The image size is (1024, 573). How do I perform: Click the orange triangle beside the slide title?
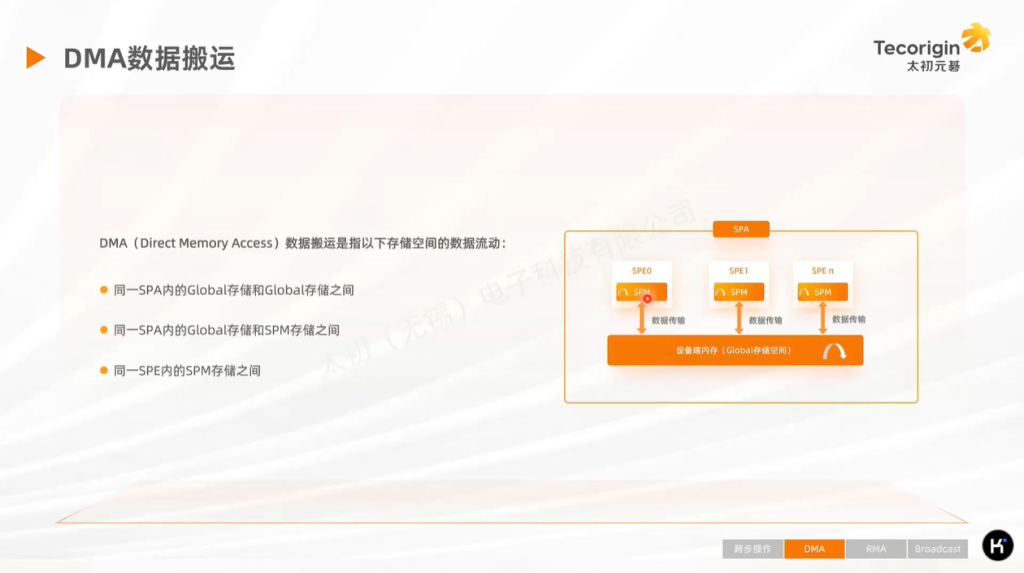click(x=36, y=58)
